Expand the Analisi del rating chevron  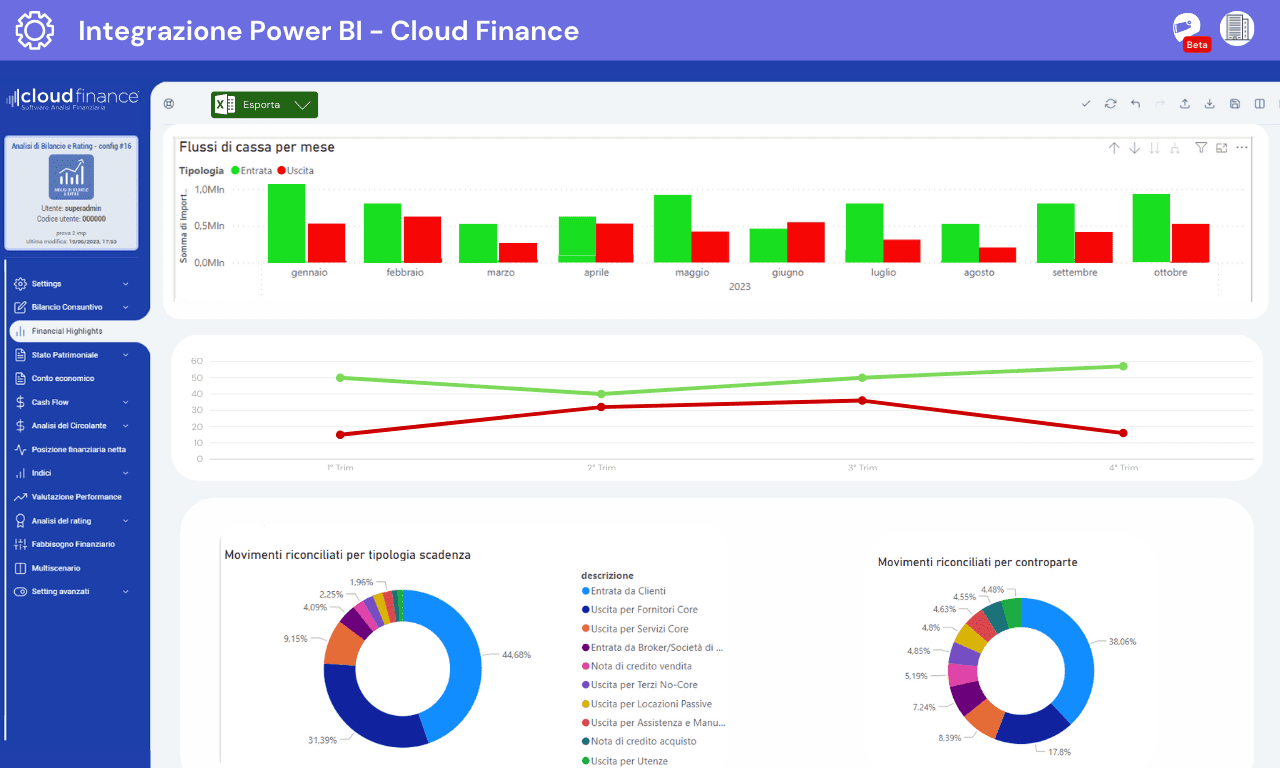[125, 521]
